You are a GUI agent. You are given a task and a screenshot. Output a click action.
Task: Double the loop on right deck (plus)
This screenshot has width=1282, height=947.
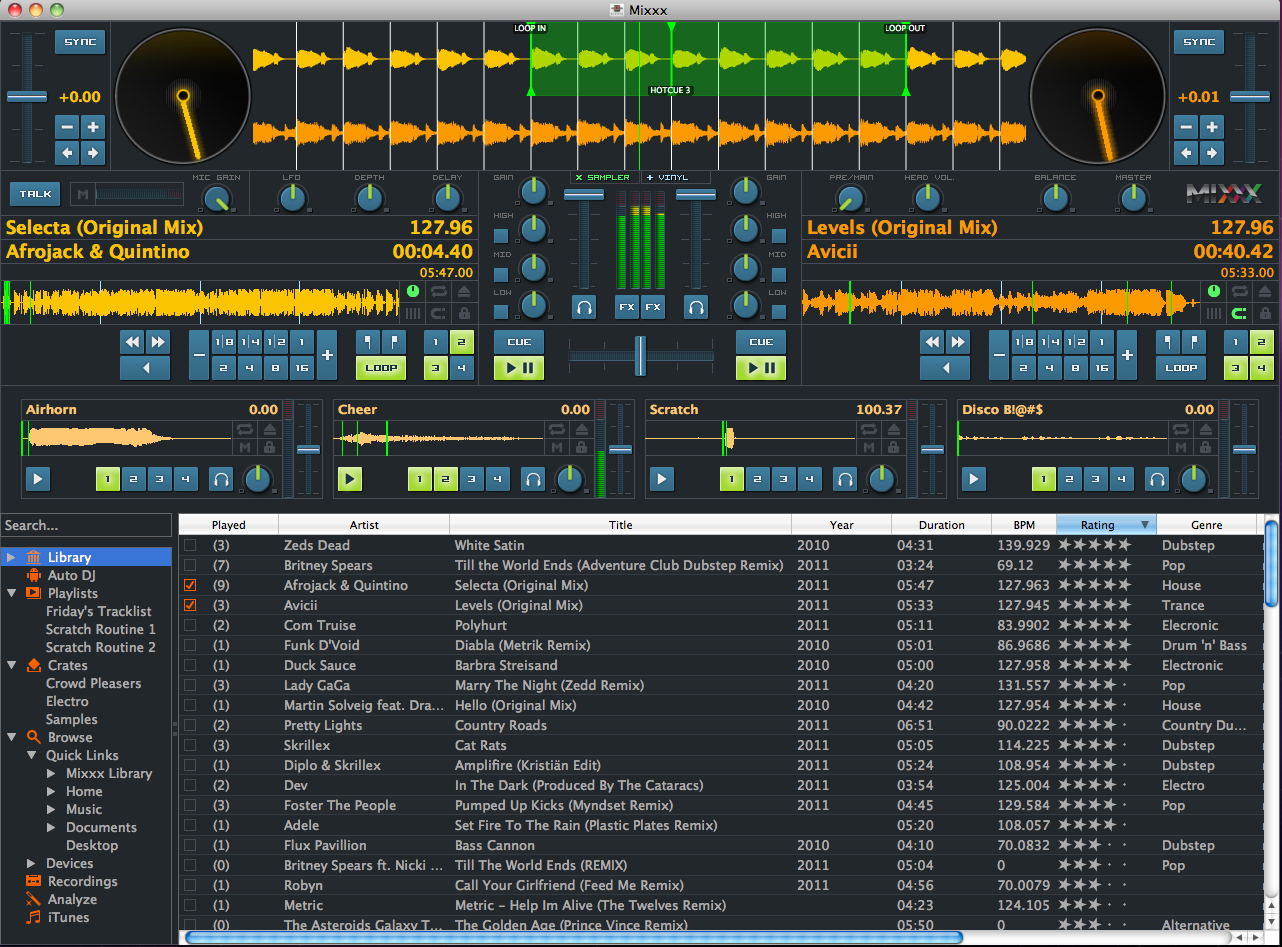(x=1127, y=355)
